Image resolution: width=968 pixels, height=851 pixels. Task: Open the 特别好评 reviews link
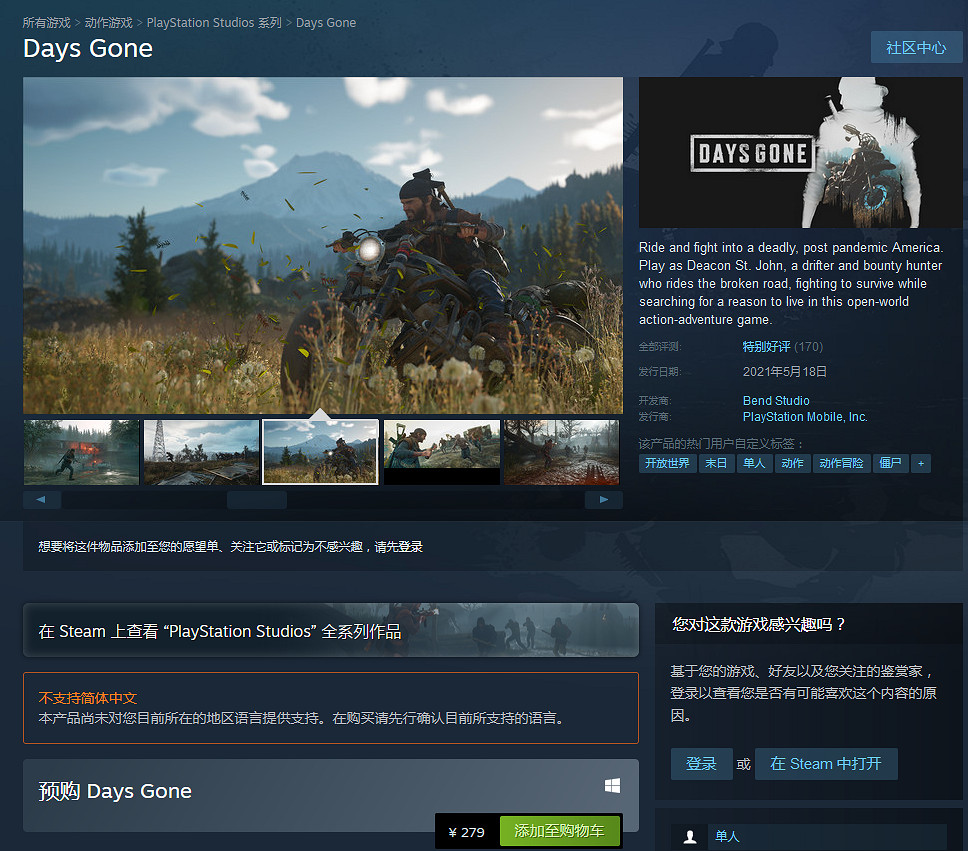tap(767, 346)
